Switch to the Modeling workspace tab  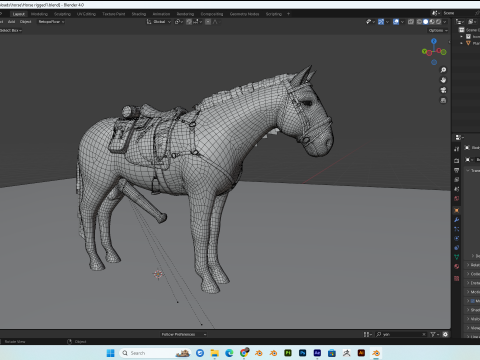[x=39, y=14]
